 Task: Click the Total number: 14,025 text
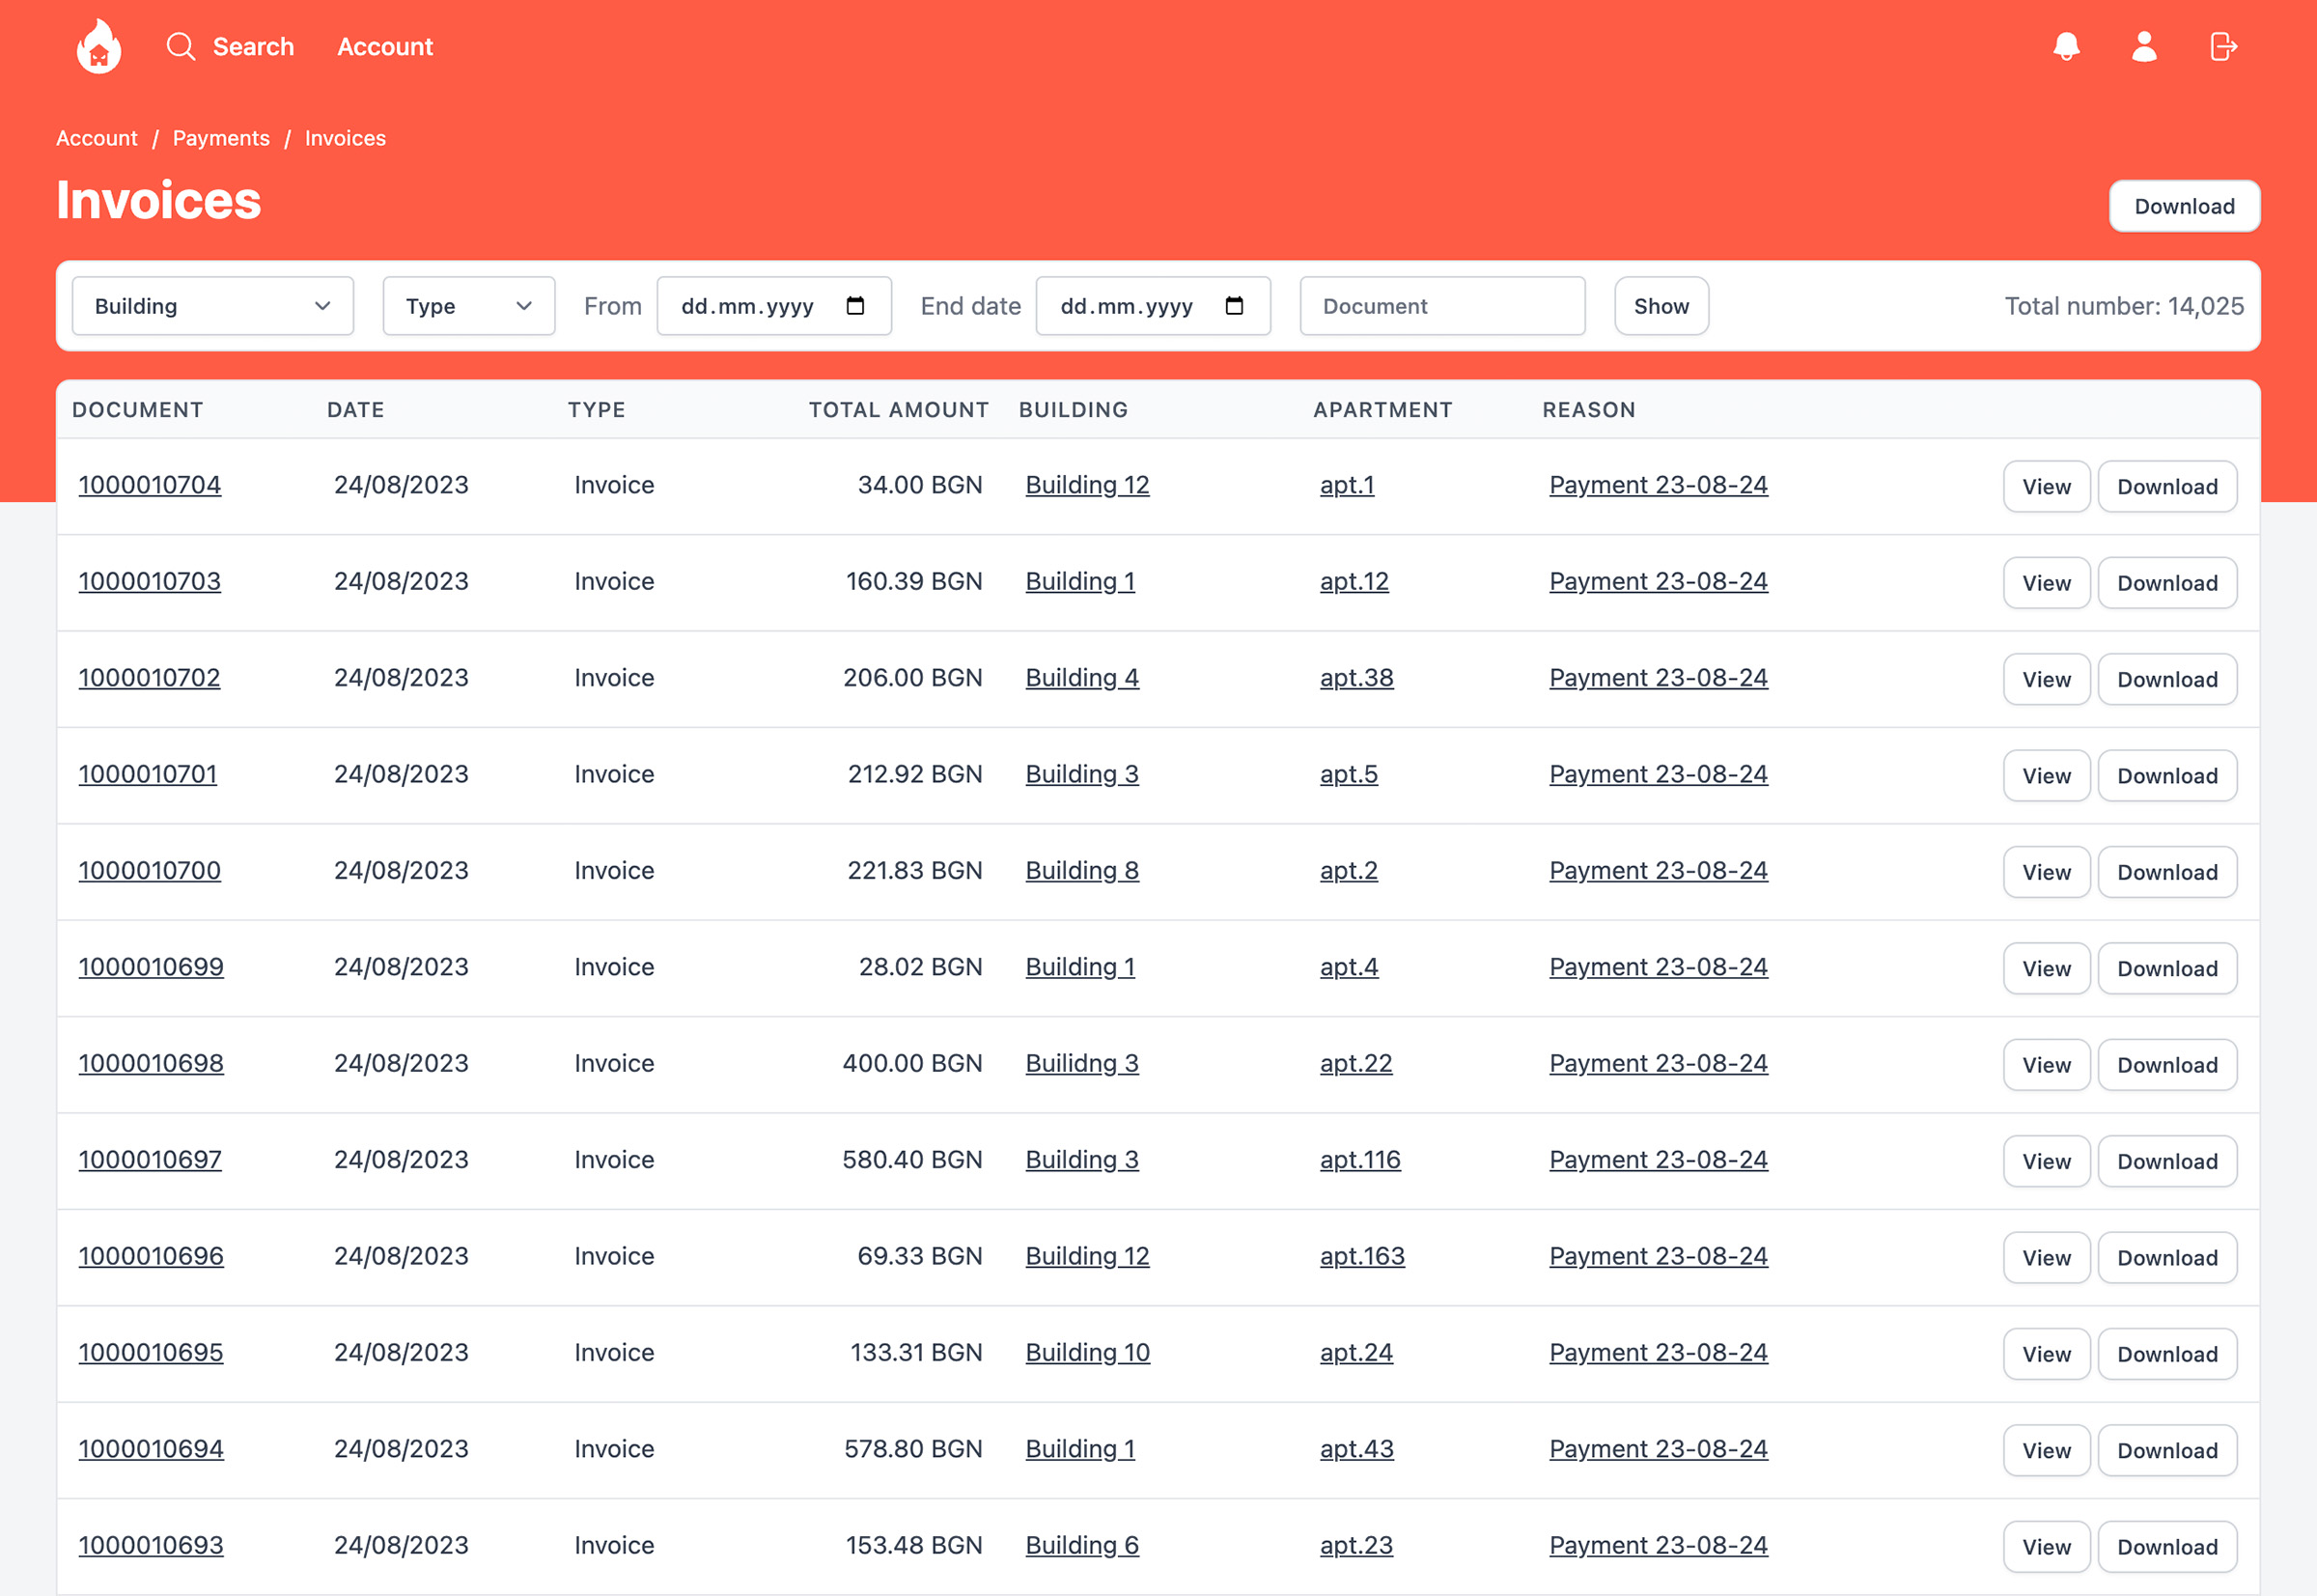2124,306
